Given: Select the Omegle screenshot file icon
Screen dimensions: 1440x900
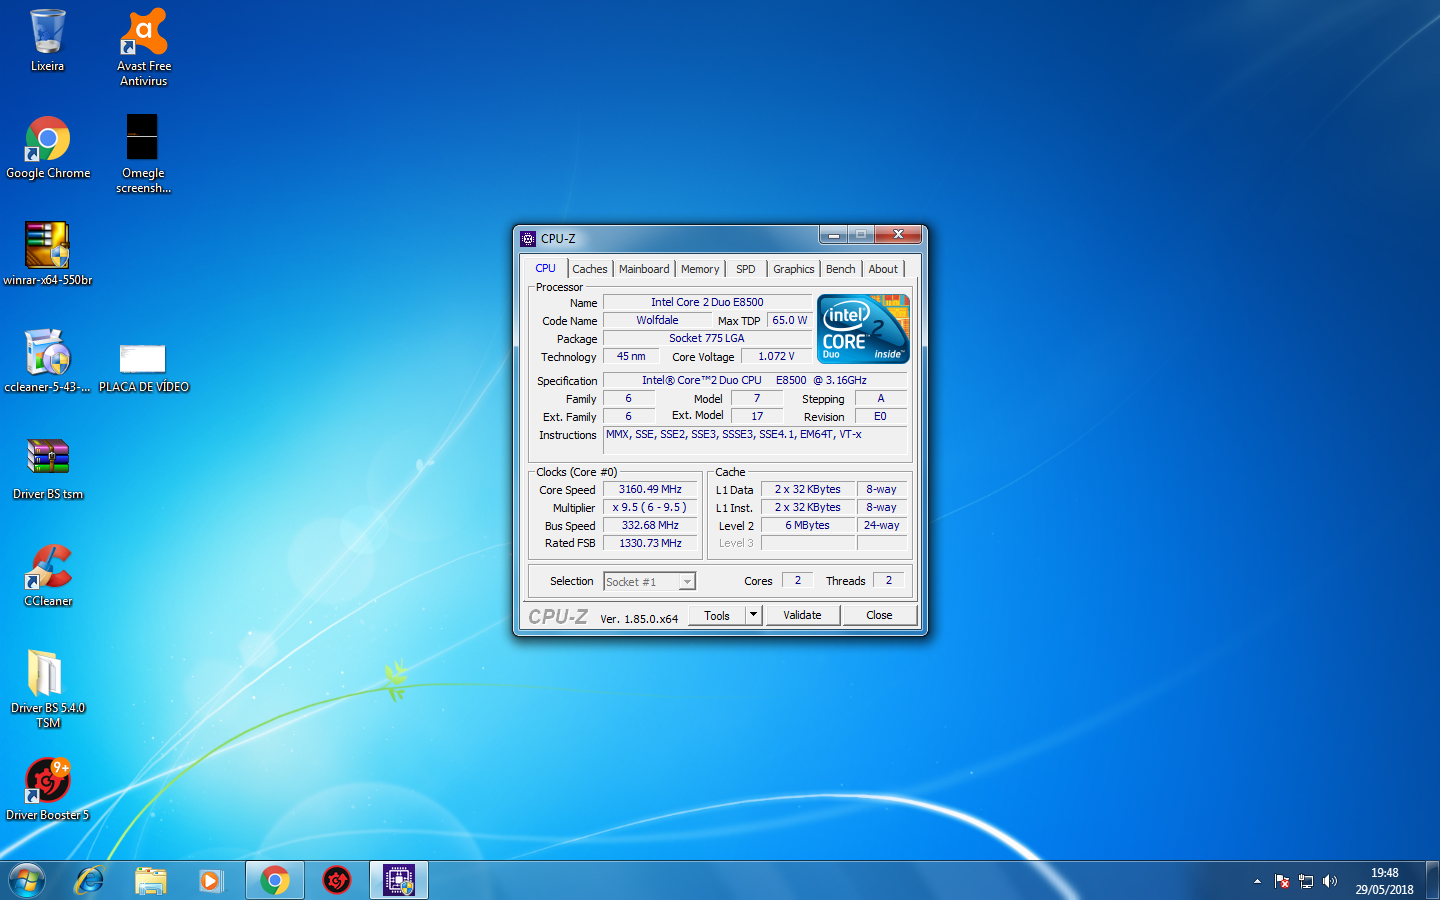Looking at the screenshot, I should click(143, 153).
